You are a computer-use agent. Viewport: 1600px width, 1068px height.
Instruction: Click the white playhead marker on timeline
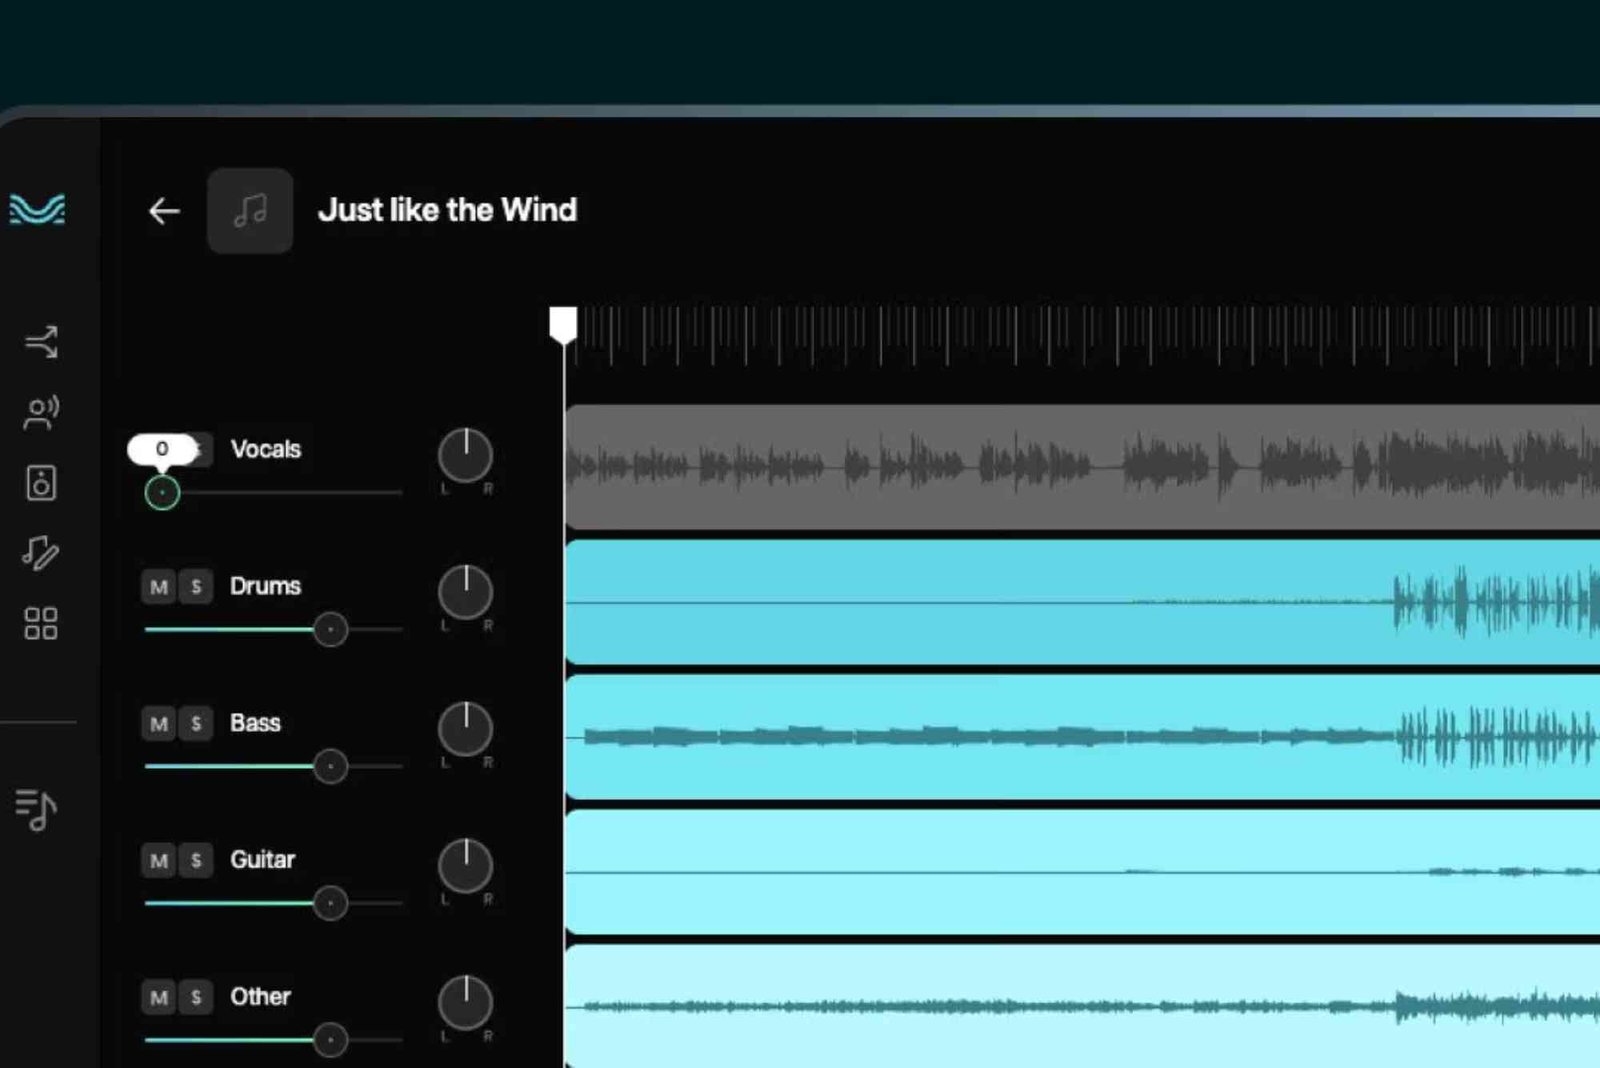tap(564, 325)
